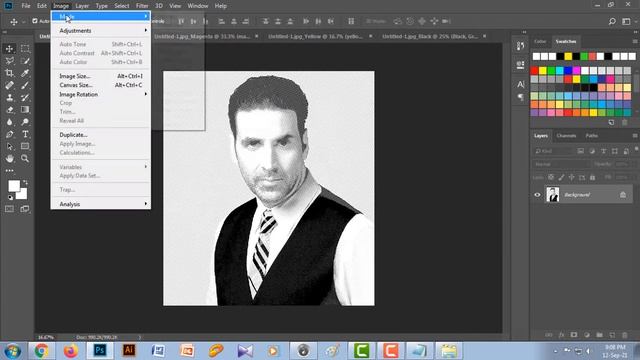Open the Paragraph panel icon
This screenshot has width=640, height=360.
(520, 97)
